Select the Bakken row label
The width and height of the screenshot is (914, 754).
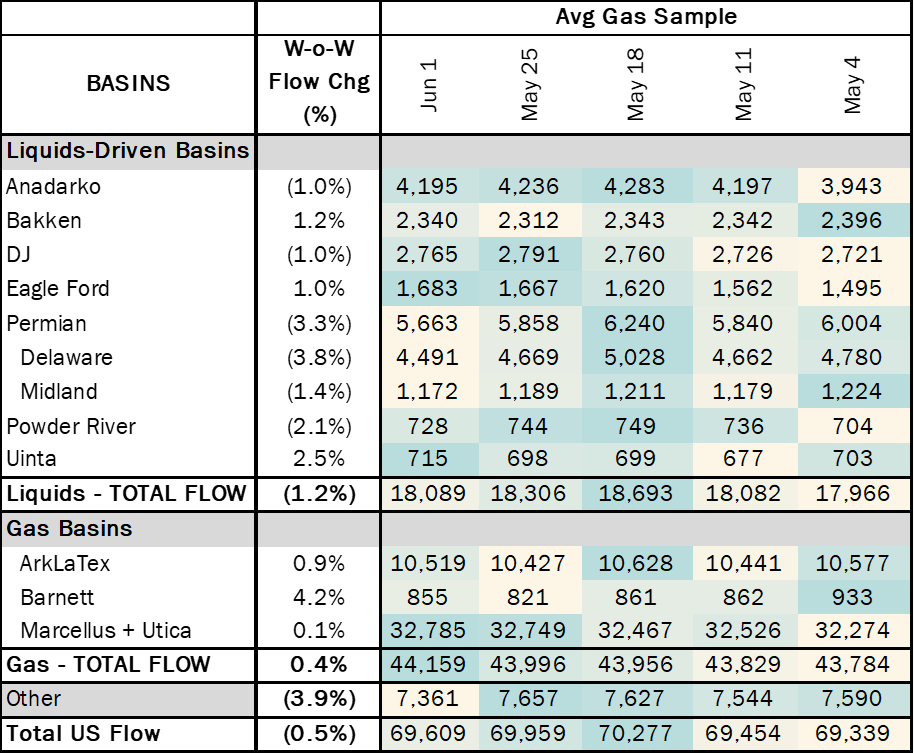tap(44, 221)
